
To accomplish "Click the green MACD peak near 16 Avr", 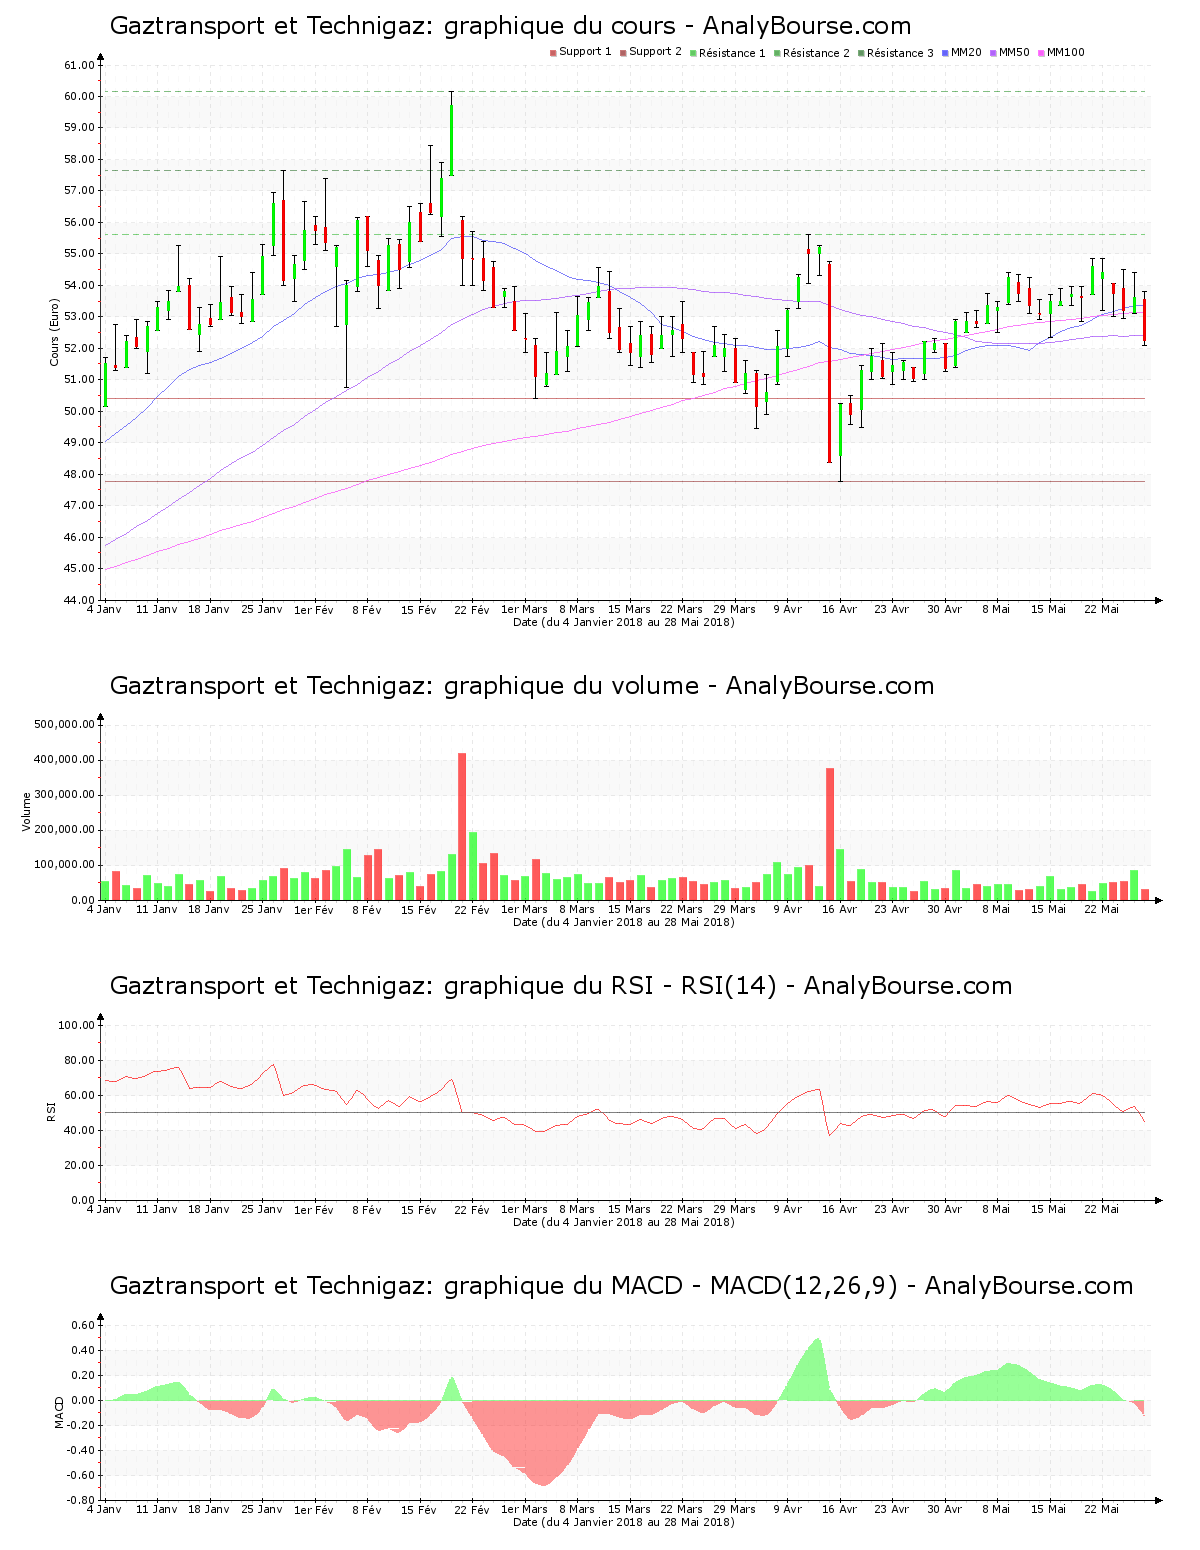I will pyautogui.click(x=818, y=1368).
